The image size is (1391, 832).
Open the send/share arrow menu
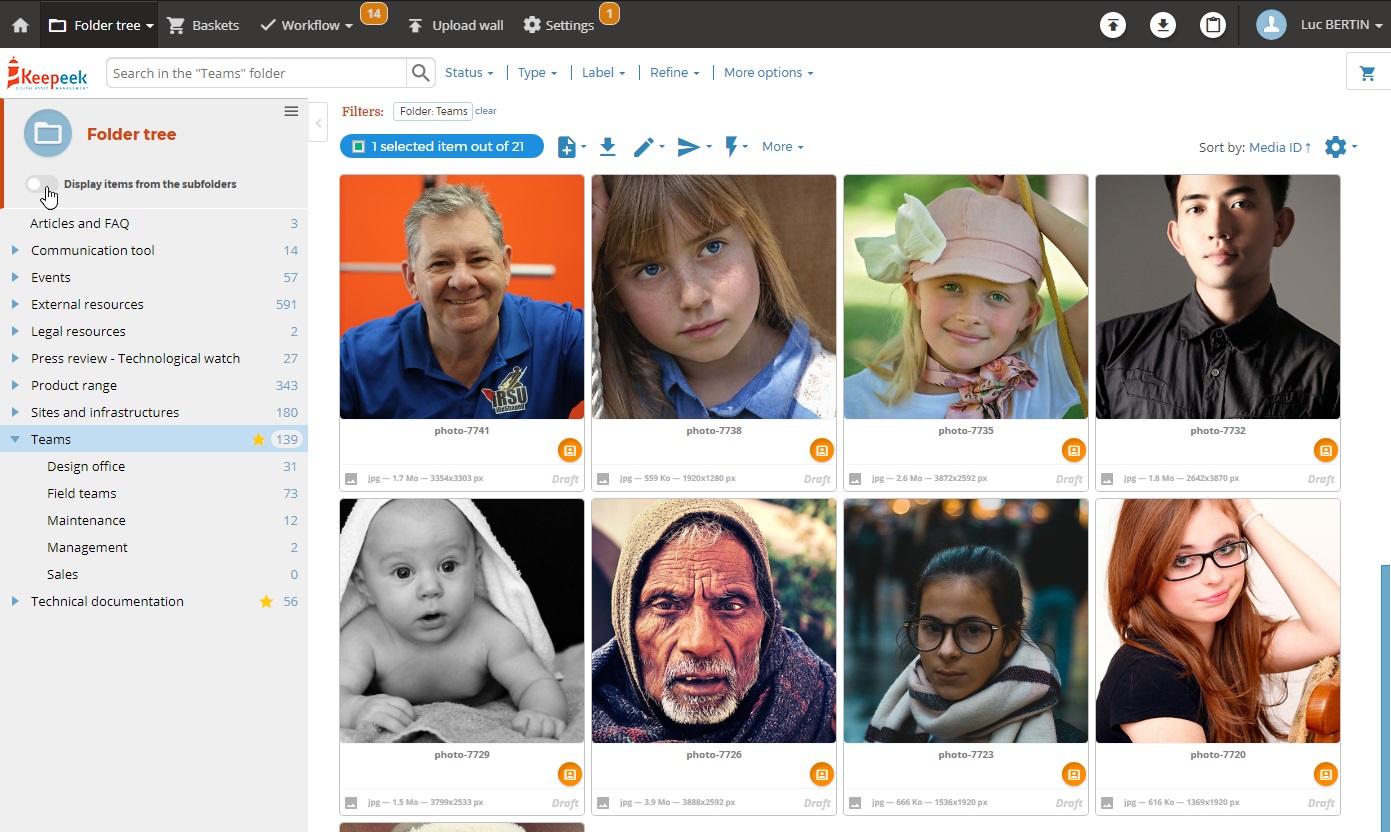(693, 147)
